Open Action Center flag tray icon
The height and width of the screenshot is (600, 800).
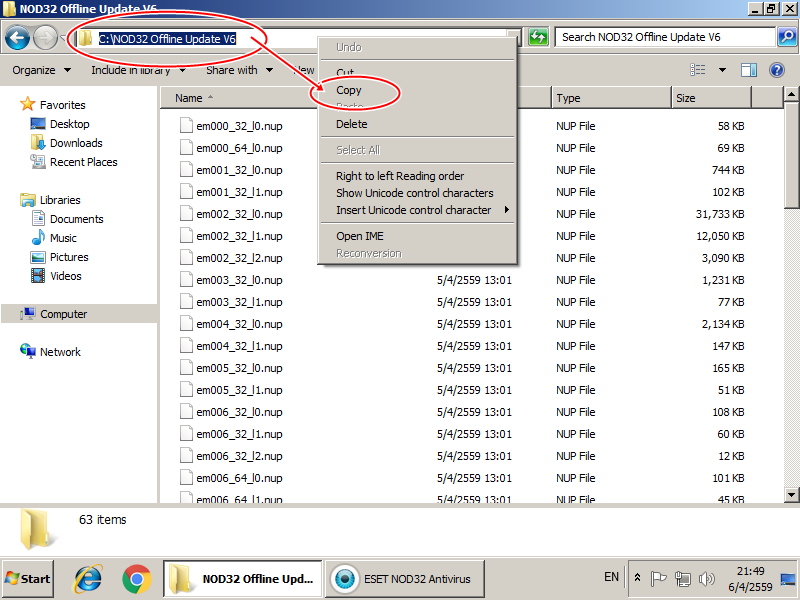coord(658,579)
